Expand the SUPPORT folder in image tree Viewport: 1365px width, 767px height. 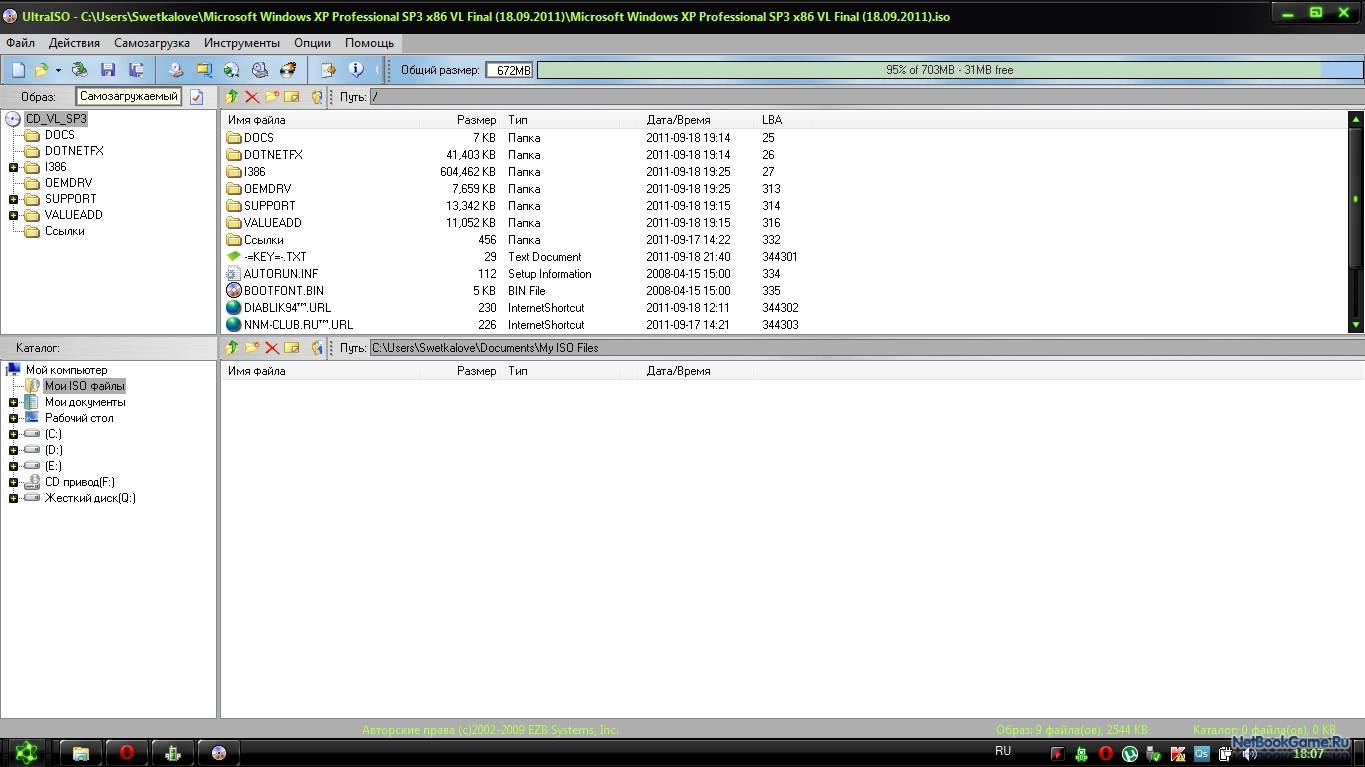coord(14,199)
